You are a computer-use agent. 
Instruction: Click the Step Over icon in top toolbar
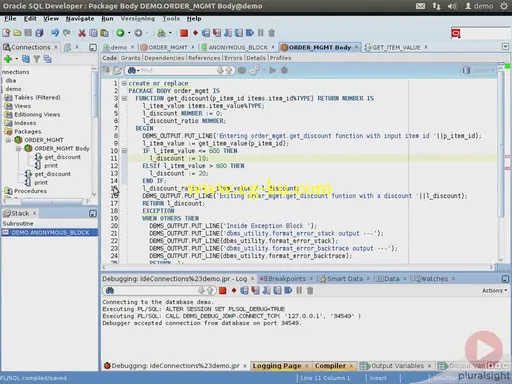(206, 33)
